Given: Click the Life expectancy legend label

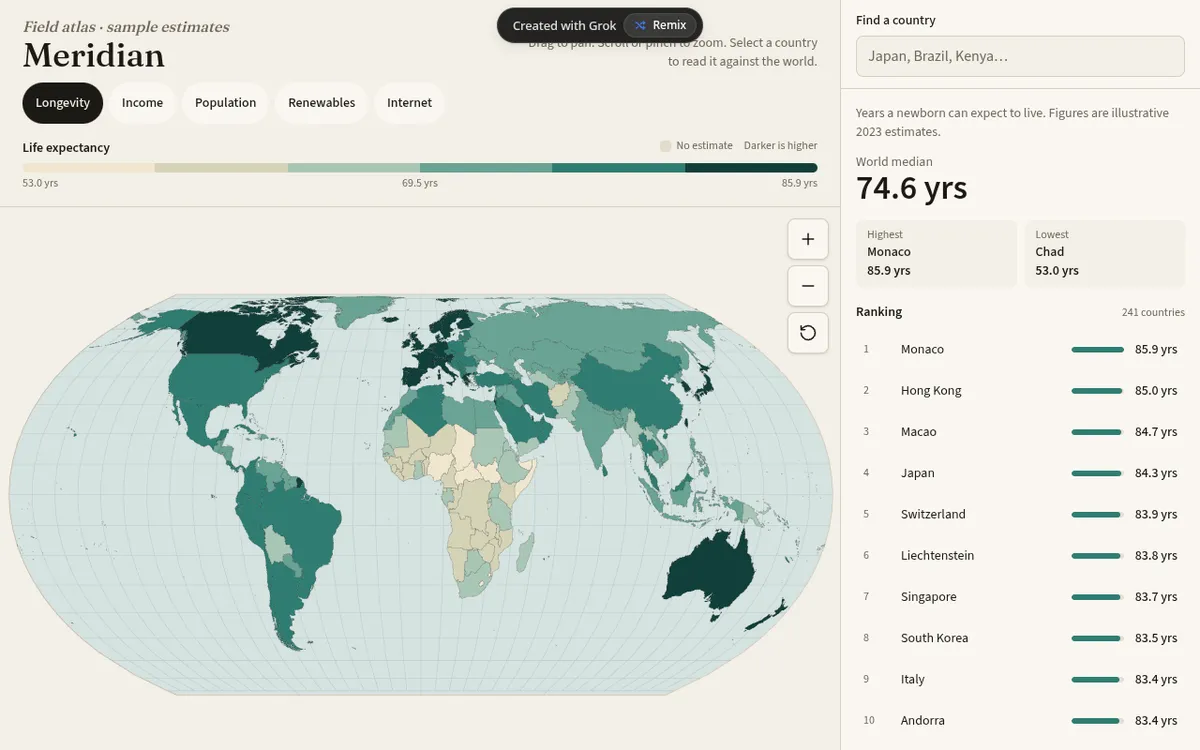Looking at the screenshot, I should click(66, 148).
